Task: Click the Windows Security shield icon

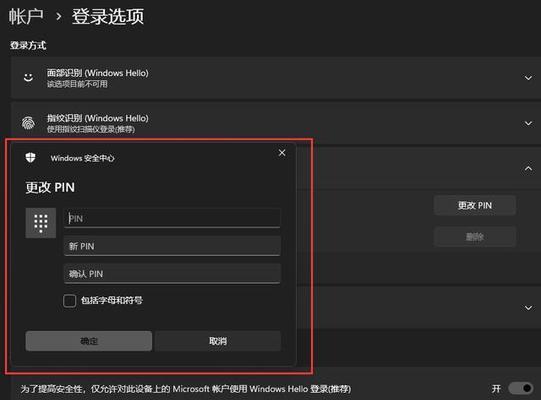Action: pyautogui.click(x=31, y=158)
